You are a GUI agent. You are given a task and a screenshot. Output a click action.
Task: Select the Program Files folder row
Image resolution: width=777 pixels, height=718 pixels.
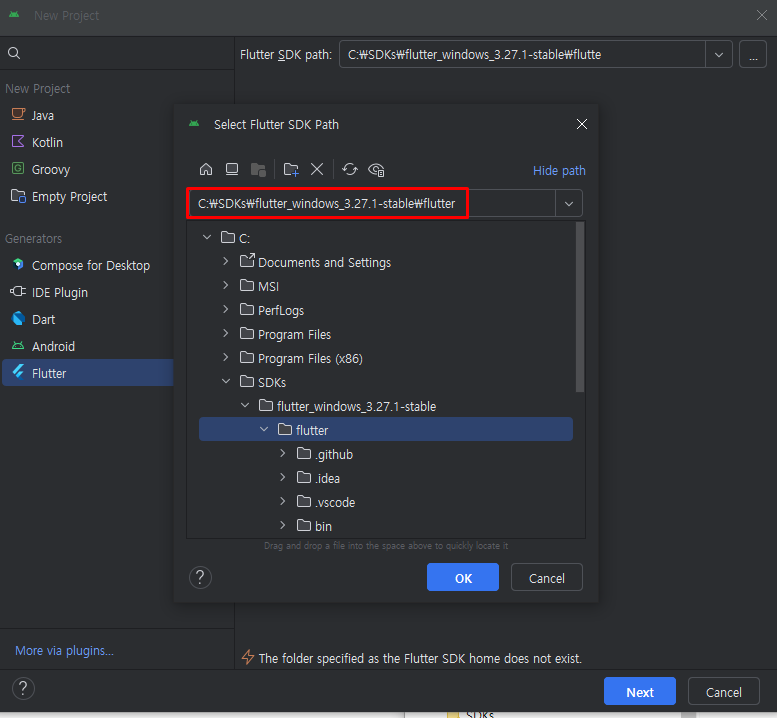click(386, 334)
